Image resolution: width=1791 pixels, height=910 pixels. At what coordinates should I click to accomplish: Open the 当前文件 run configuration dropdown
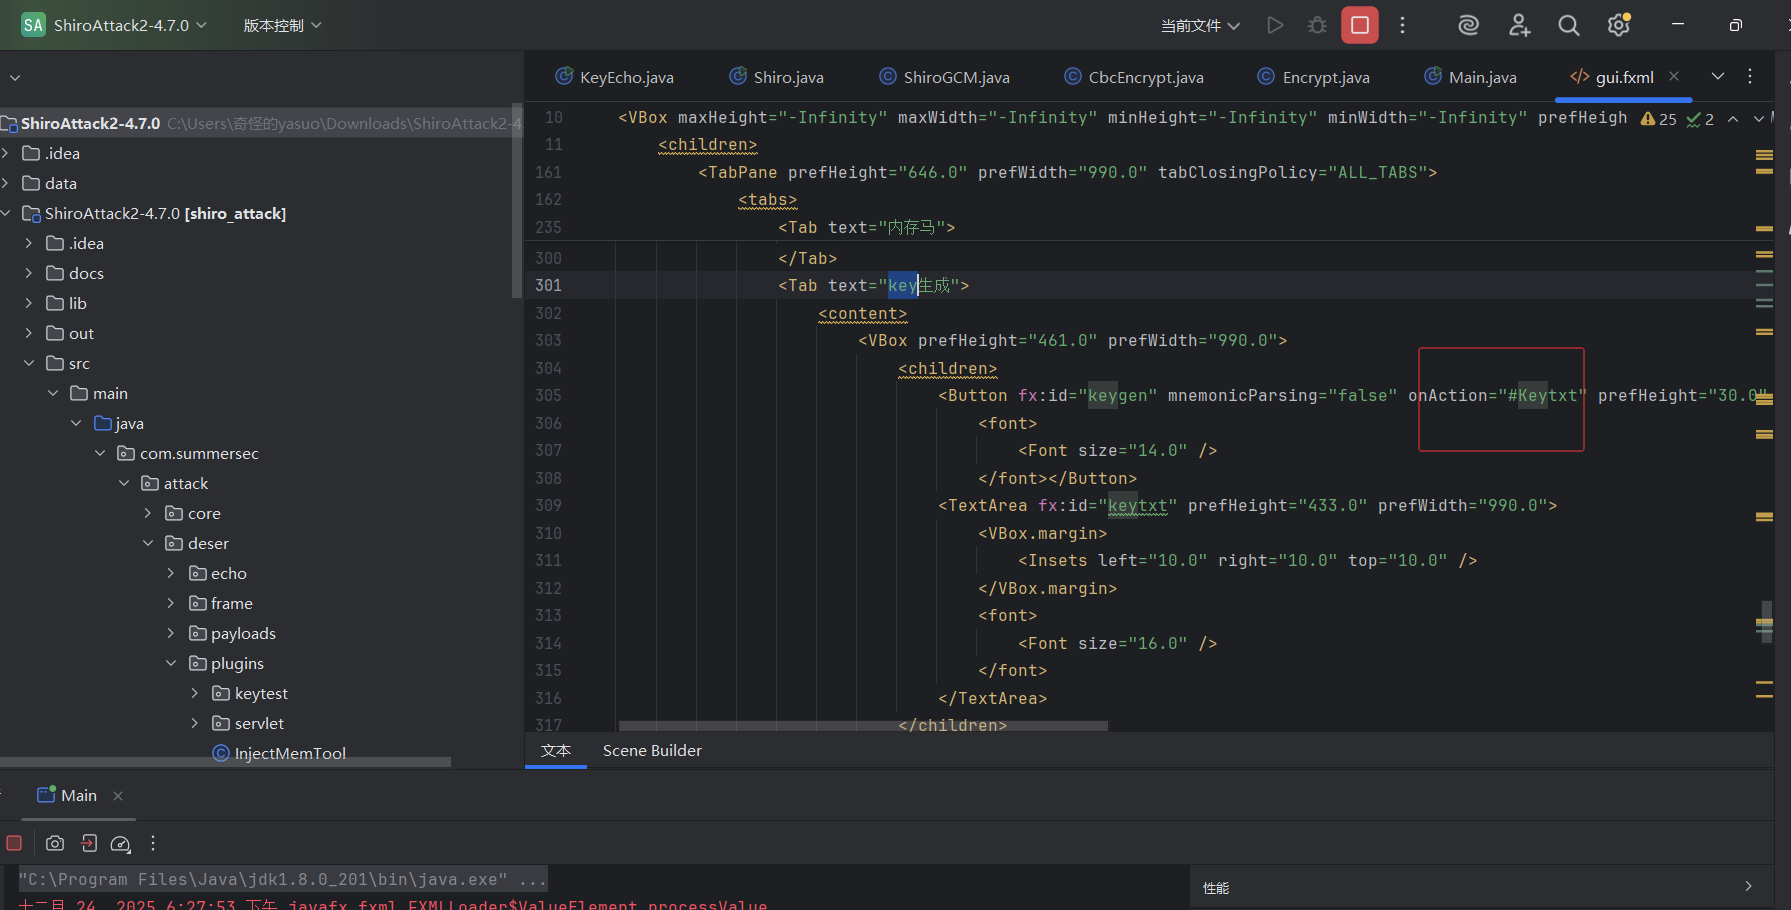(x=1200, y=26)
